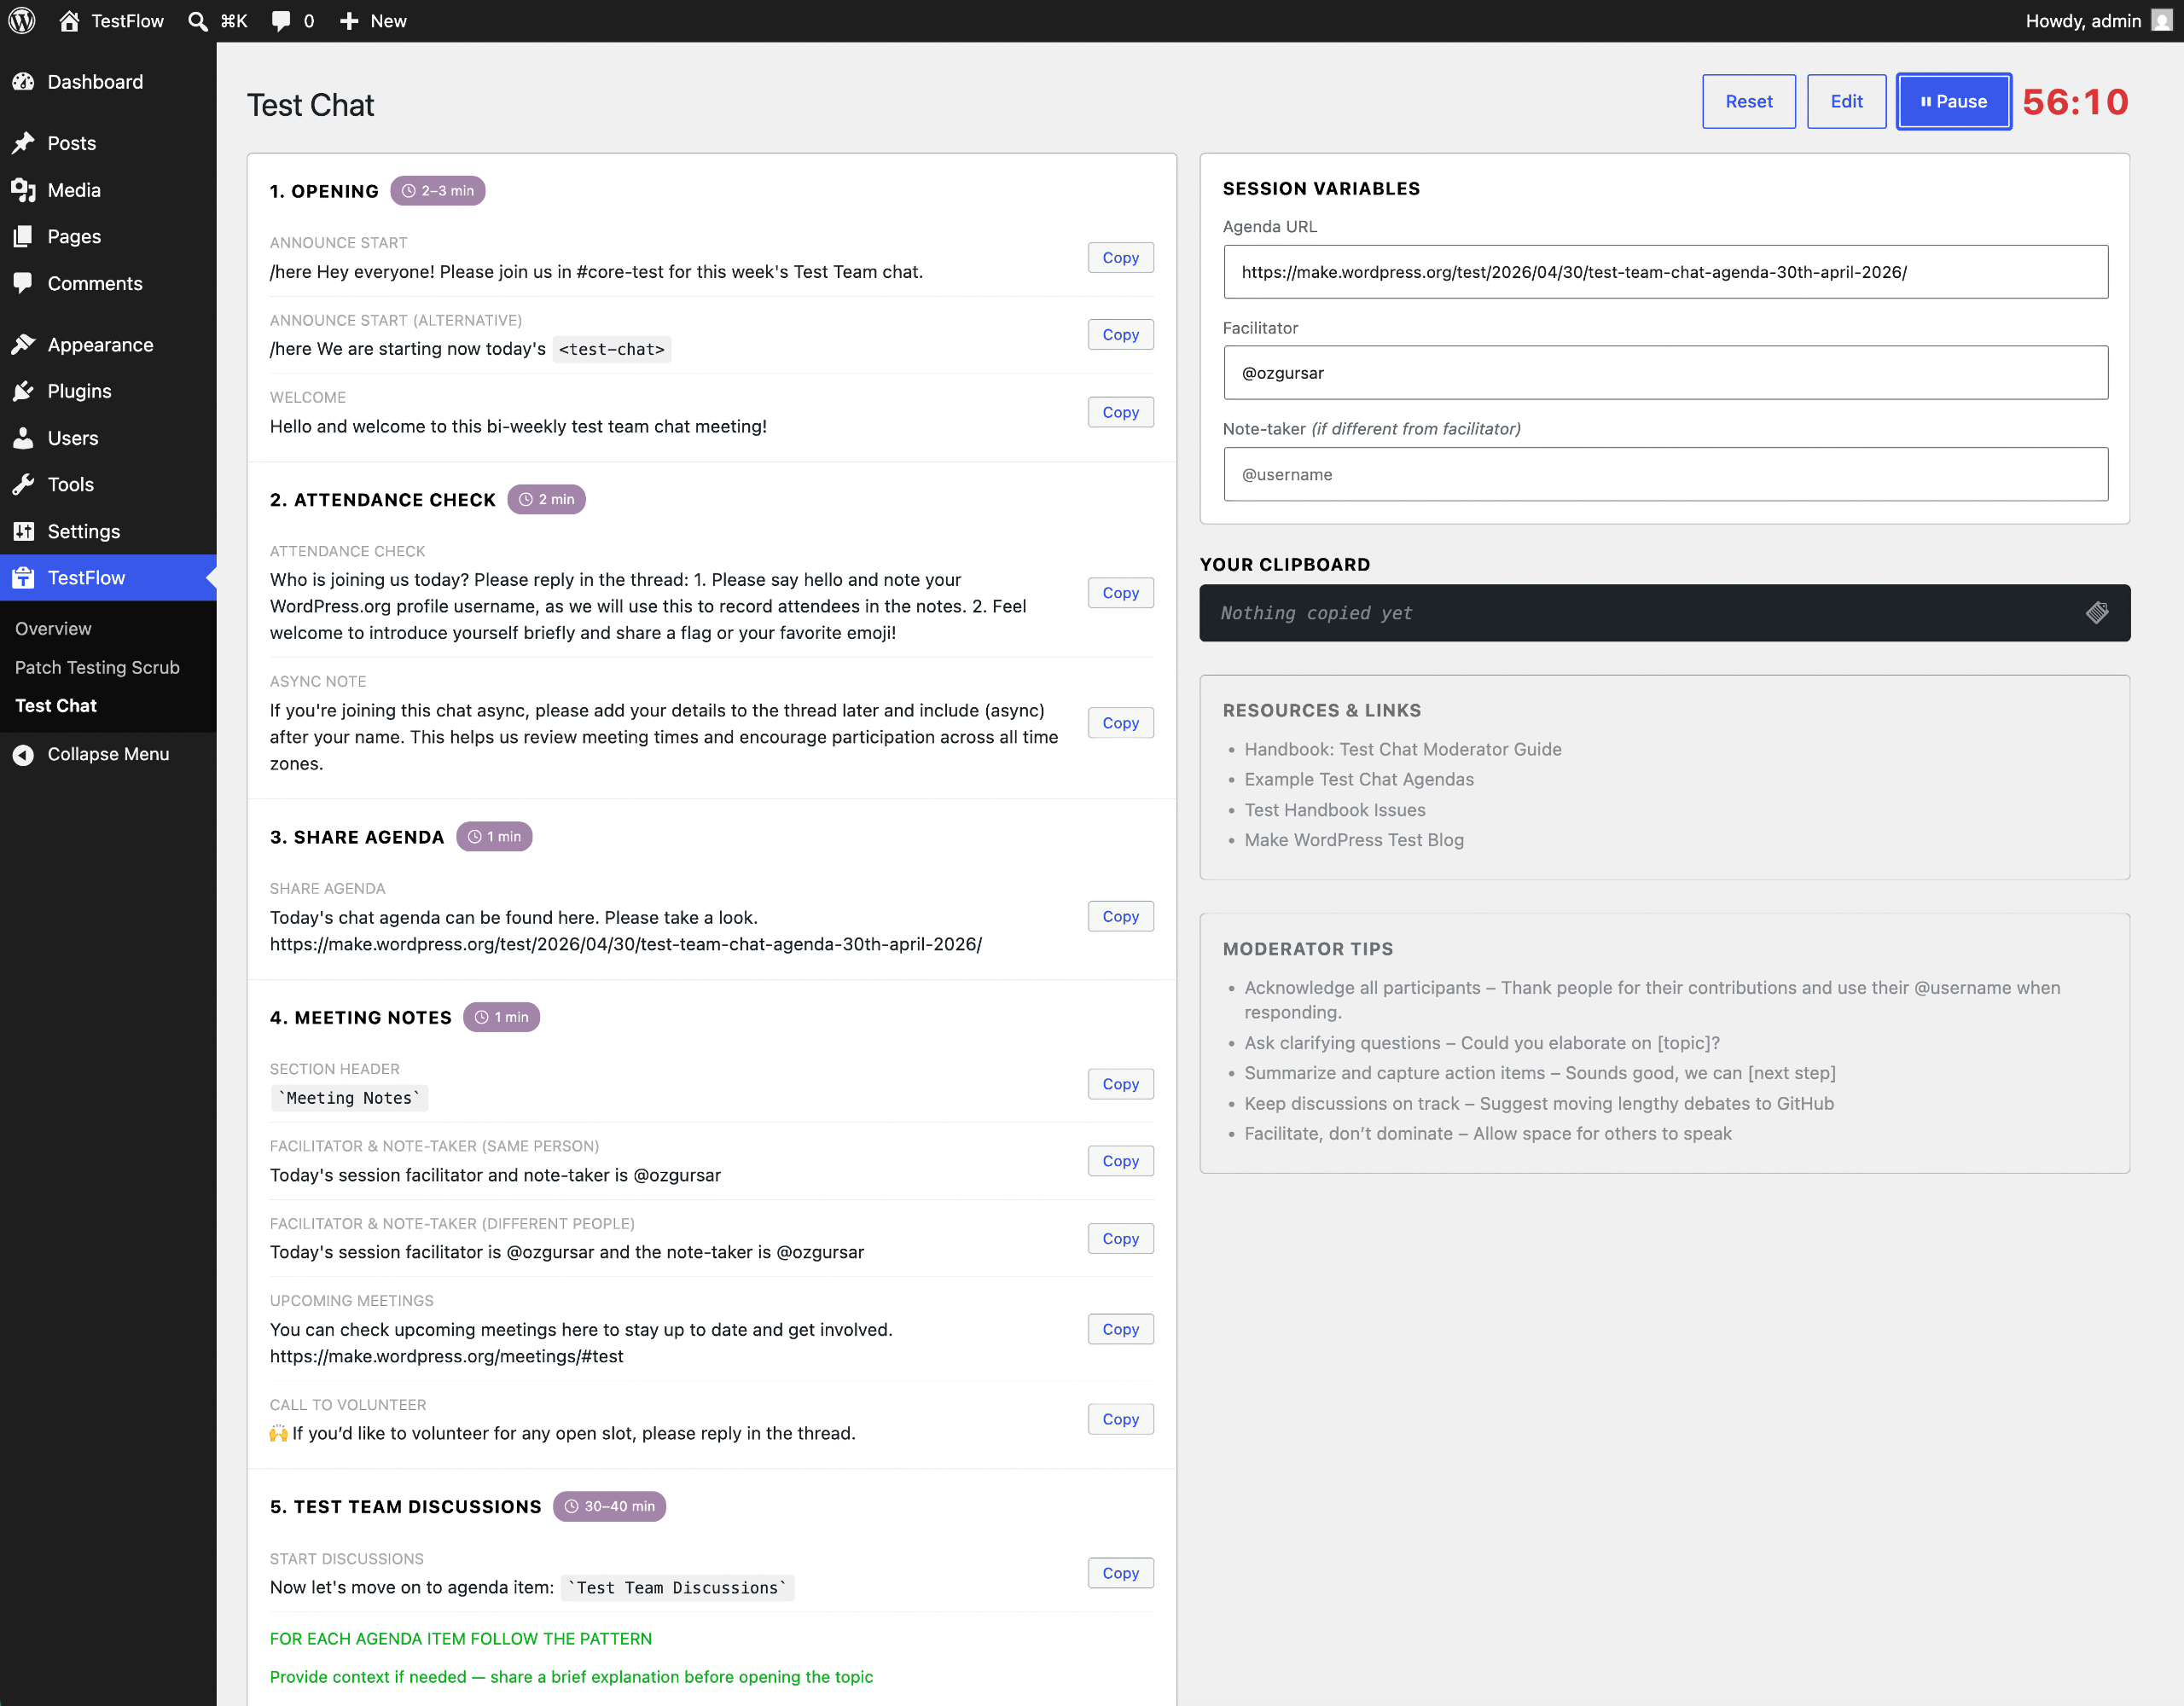The height and width of the screenshot is (1706, 2184).
Task: Click the Media library icon
Action: pyautogui.click(x=24, y=190)
